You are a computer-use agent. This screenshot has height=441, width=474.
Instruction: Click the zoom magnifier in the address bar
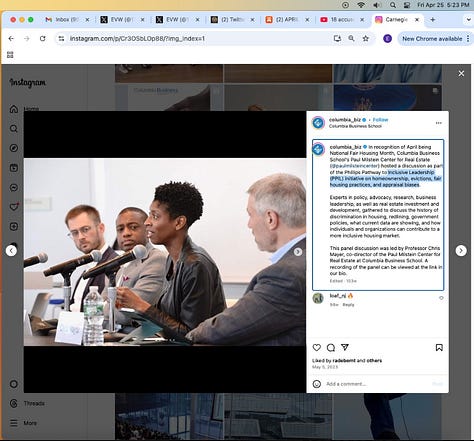click(x=351, y=39)
